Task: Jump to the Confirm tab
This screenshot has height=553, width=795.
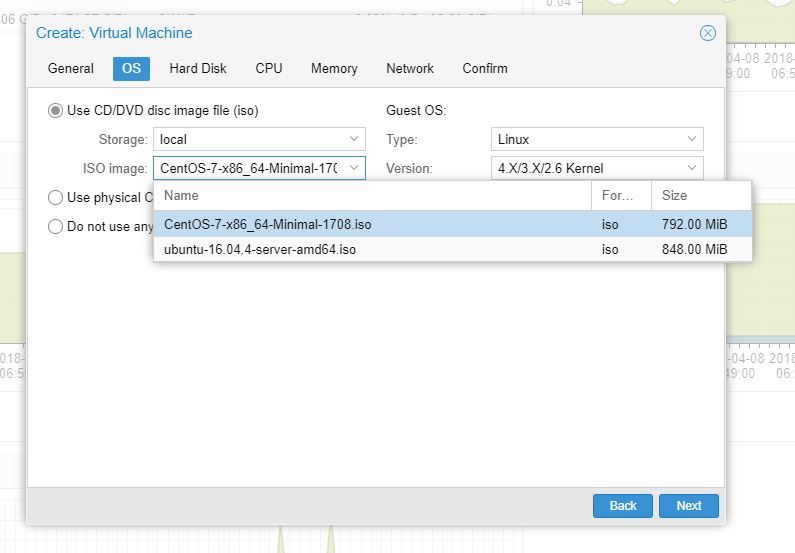Action: [485, 69]
